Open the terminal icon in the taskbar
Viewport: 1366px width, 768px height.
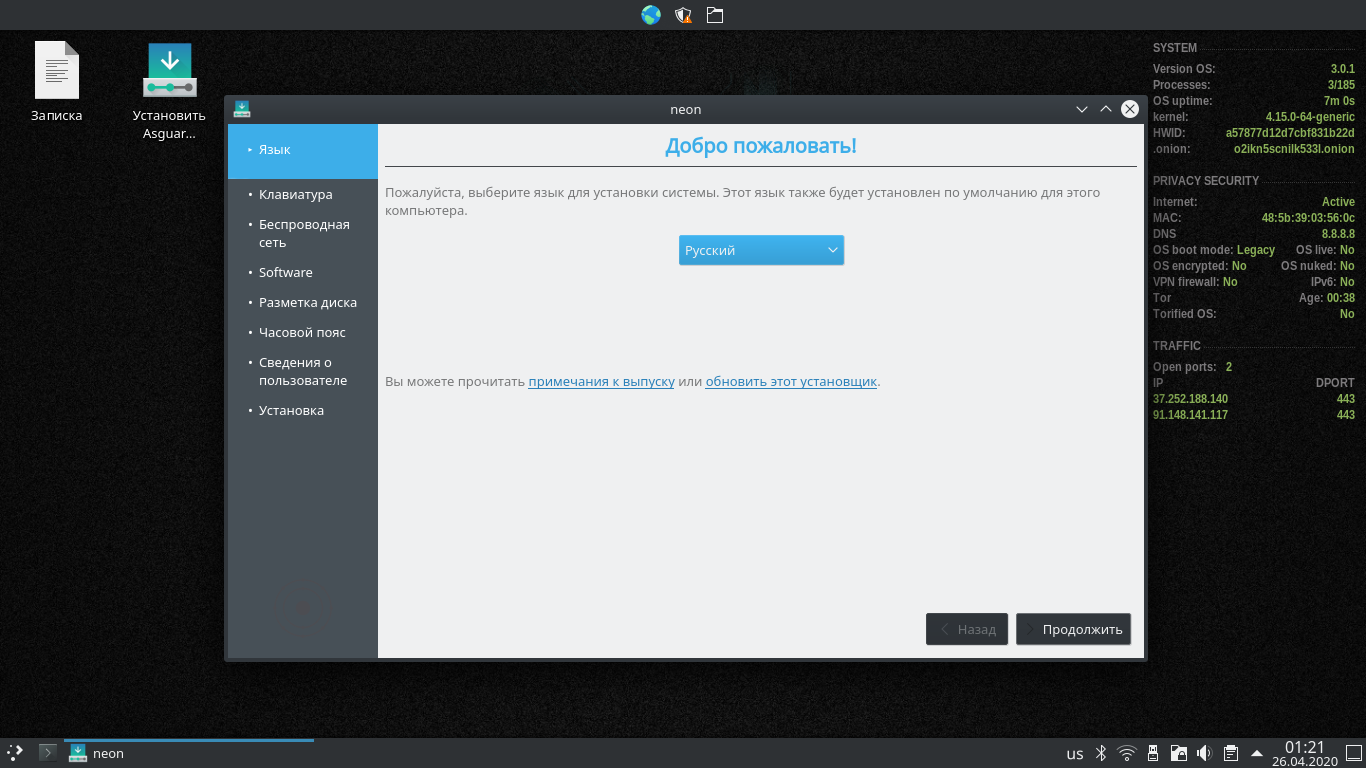pyautogui.click(x=47, y=753)
